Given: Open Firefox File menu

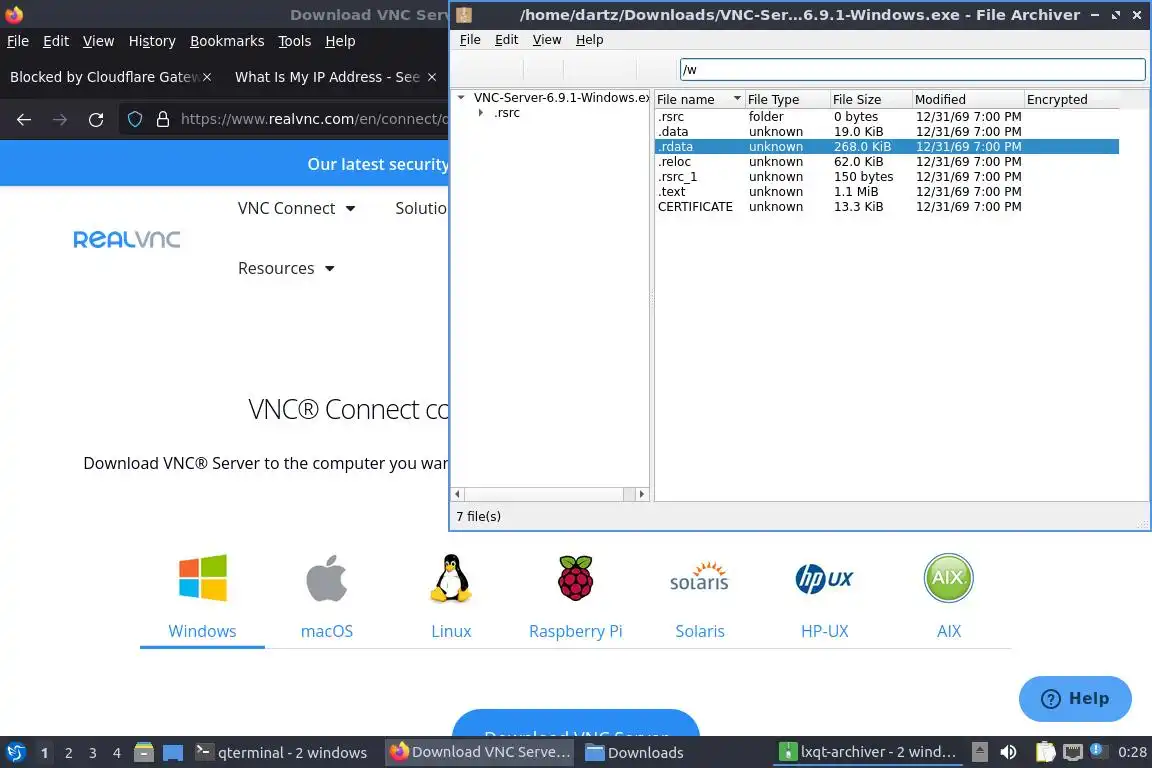Looking at the screenshot, I should tap(18, 41).
